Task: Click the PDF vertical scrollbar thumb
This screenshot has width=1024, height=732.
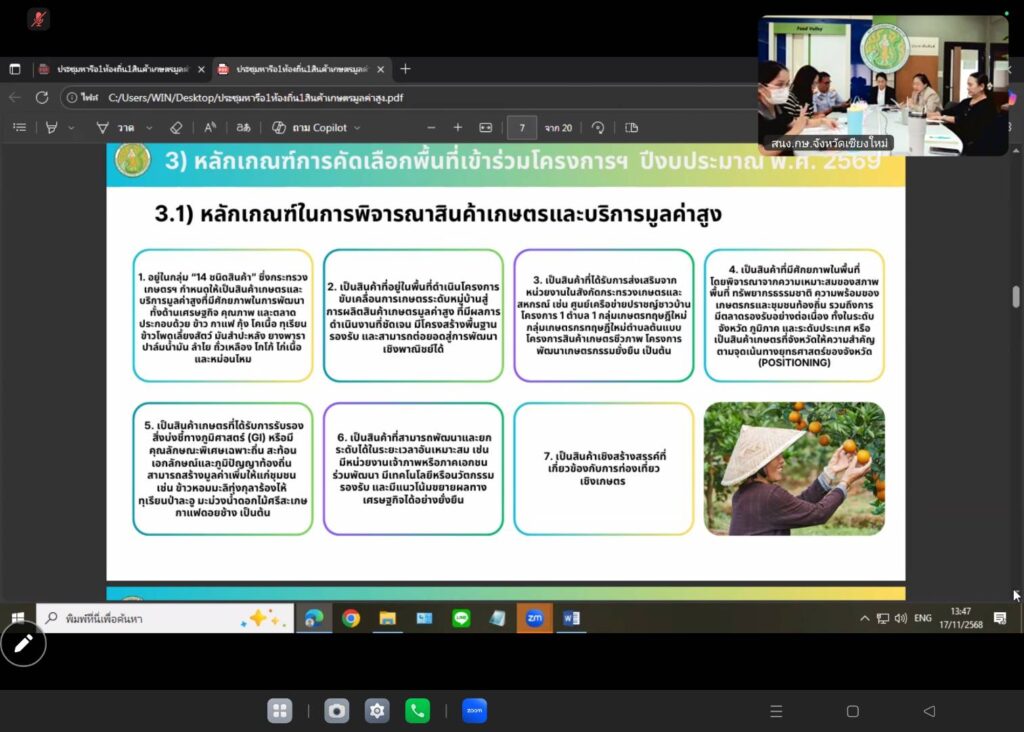Action: pos(1016,296)
